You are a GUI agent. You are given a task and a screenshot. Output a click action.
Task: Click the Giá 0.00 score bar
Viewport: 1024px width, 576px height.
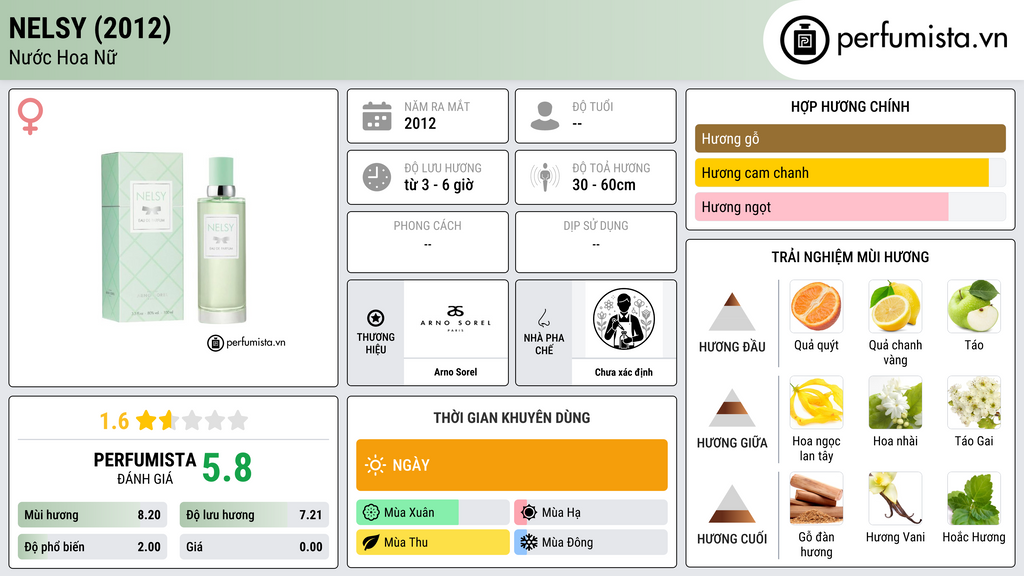click(254, 547)
